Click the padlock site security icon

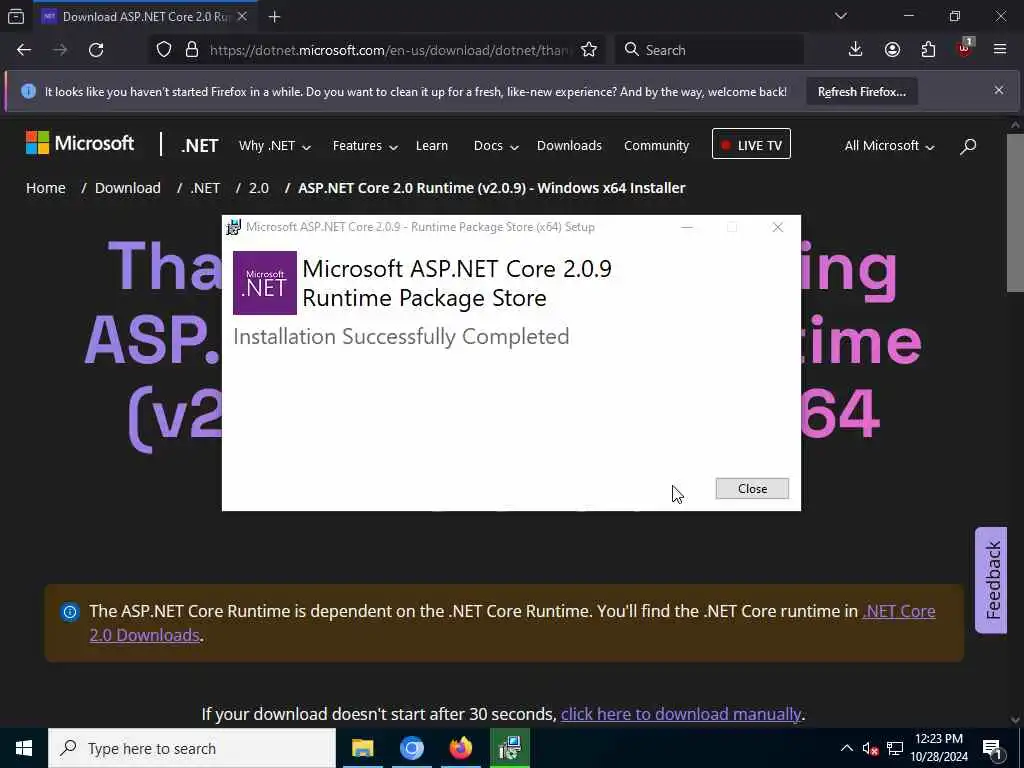[191, 50]
